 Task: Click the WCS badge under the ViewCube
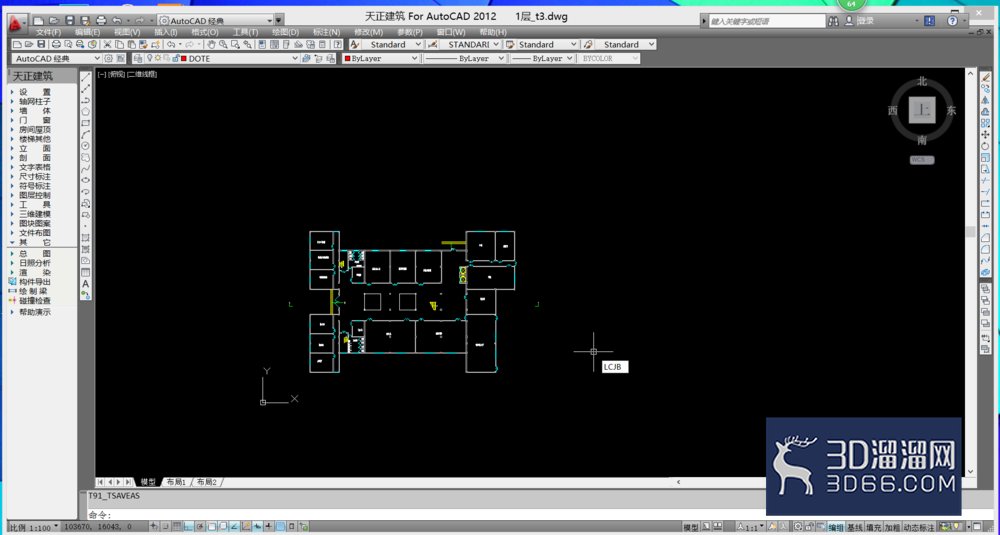pyautogui.click(x=922, y=160)
